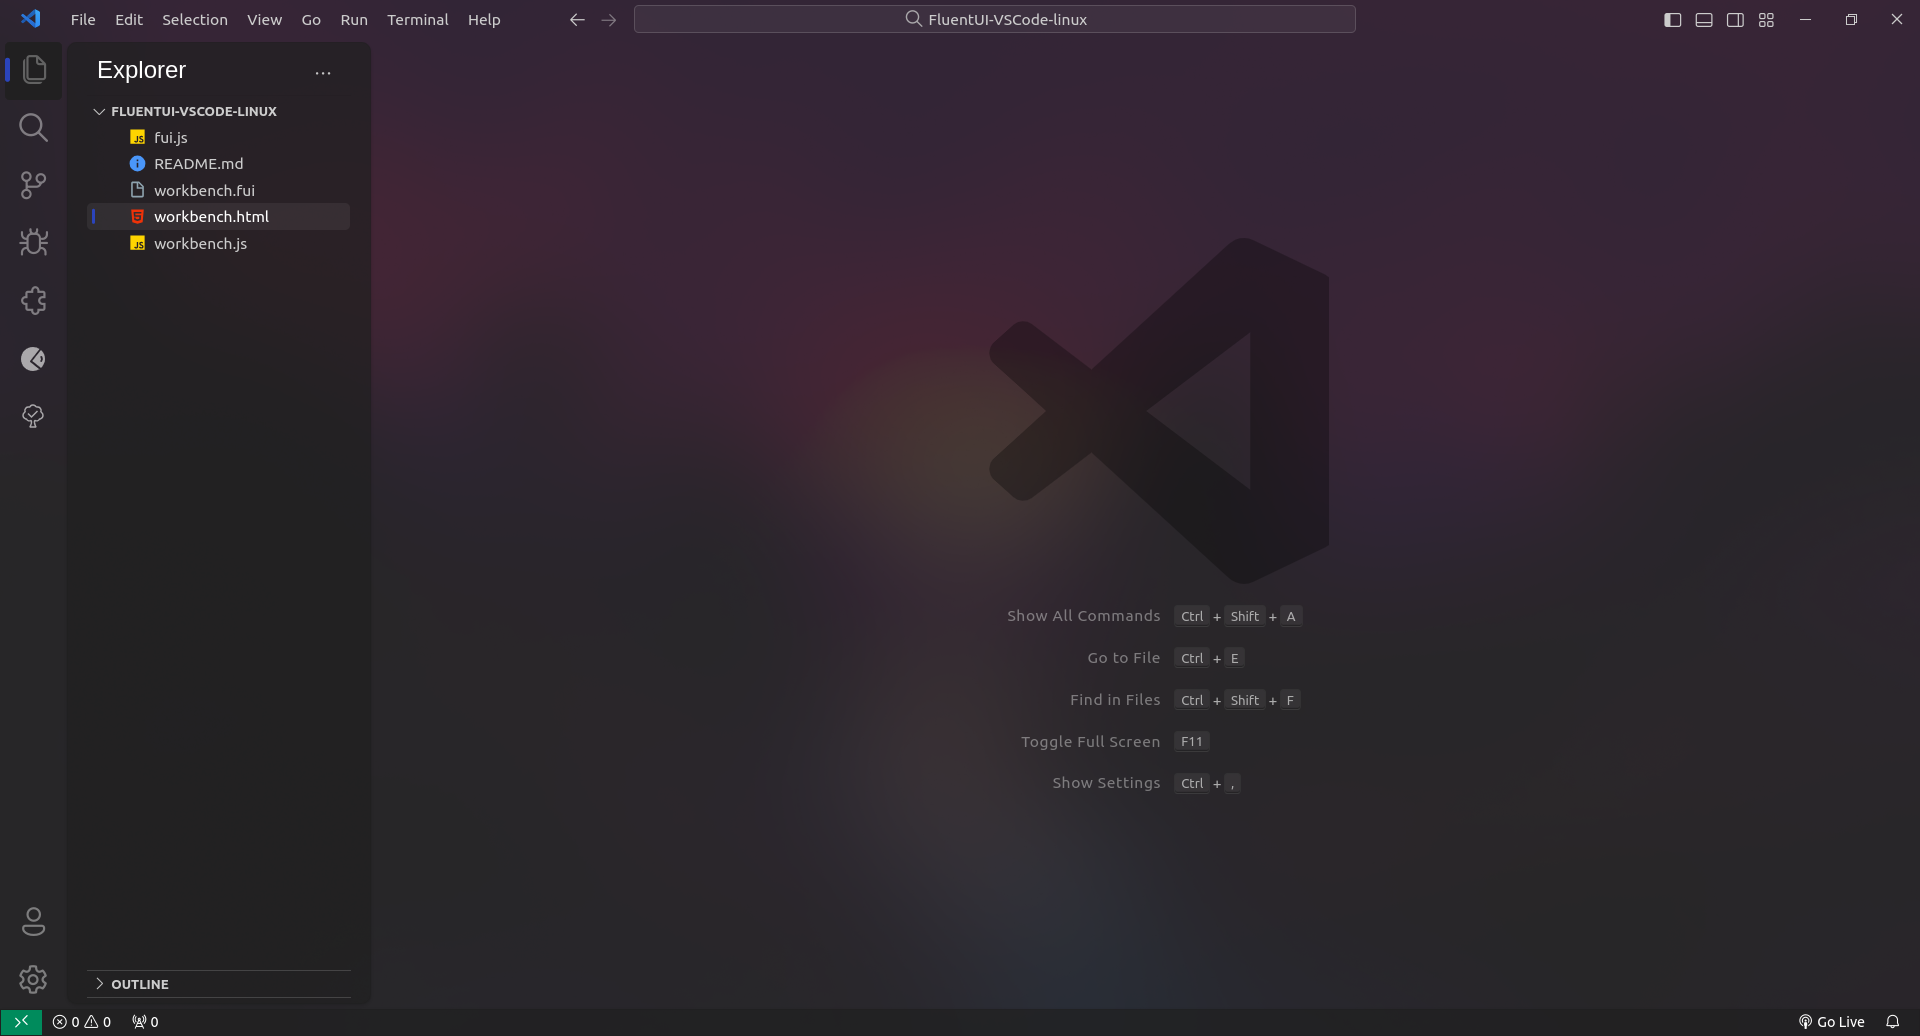The width and height of the screenshot is (1920, 1036).
Task: Toggle the bottom panel layout icon
Action: (1704, 19)
